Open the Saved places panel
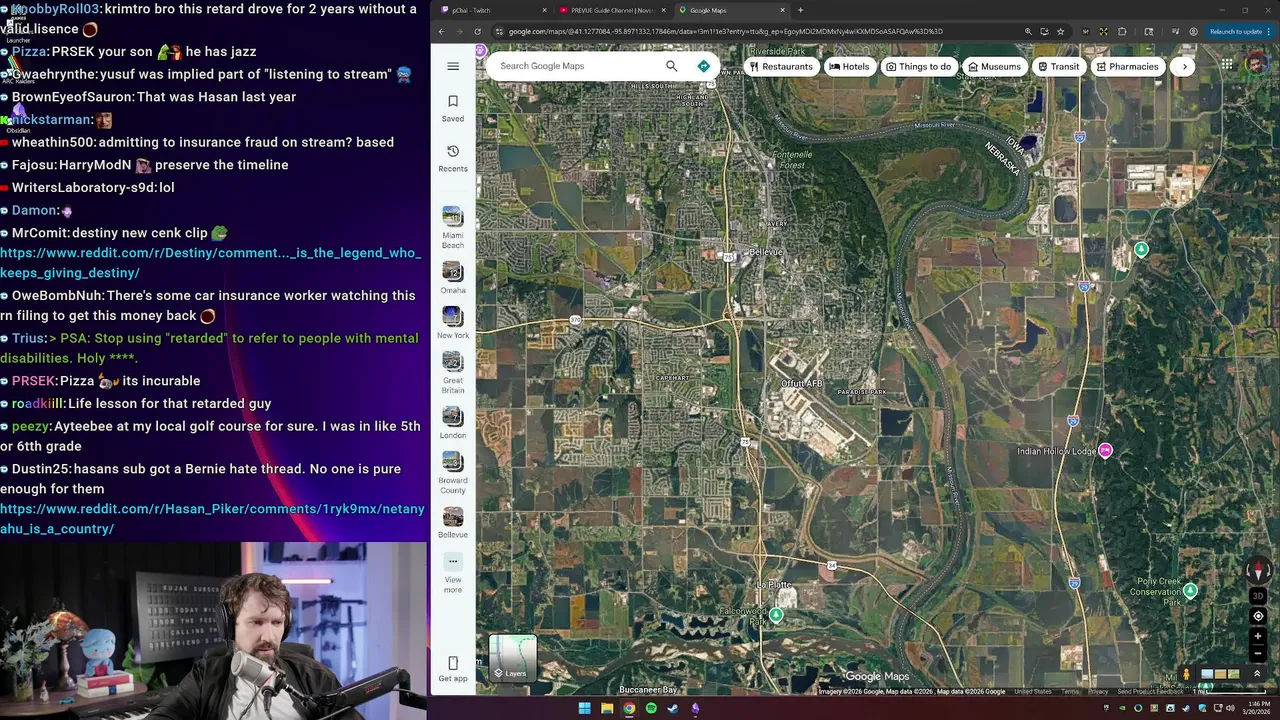Image resolution: width=1280 pixels, height=720 pixels. 453,108
